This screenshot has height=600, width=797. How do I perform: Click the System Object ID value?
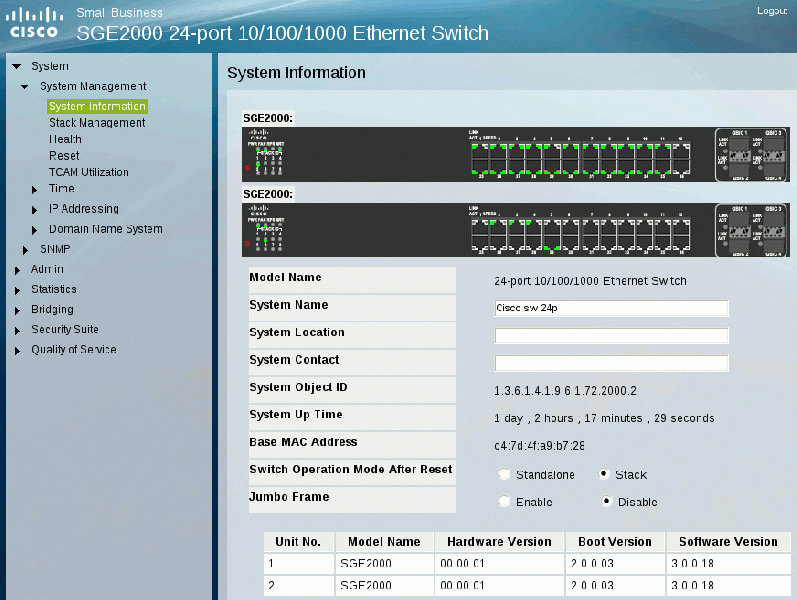(565, 391)
